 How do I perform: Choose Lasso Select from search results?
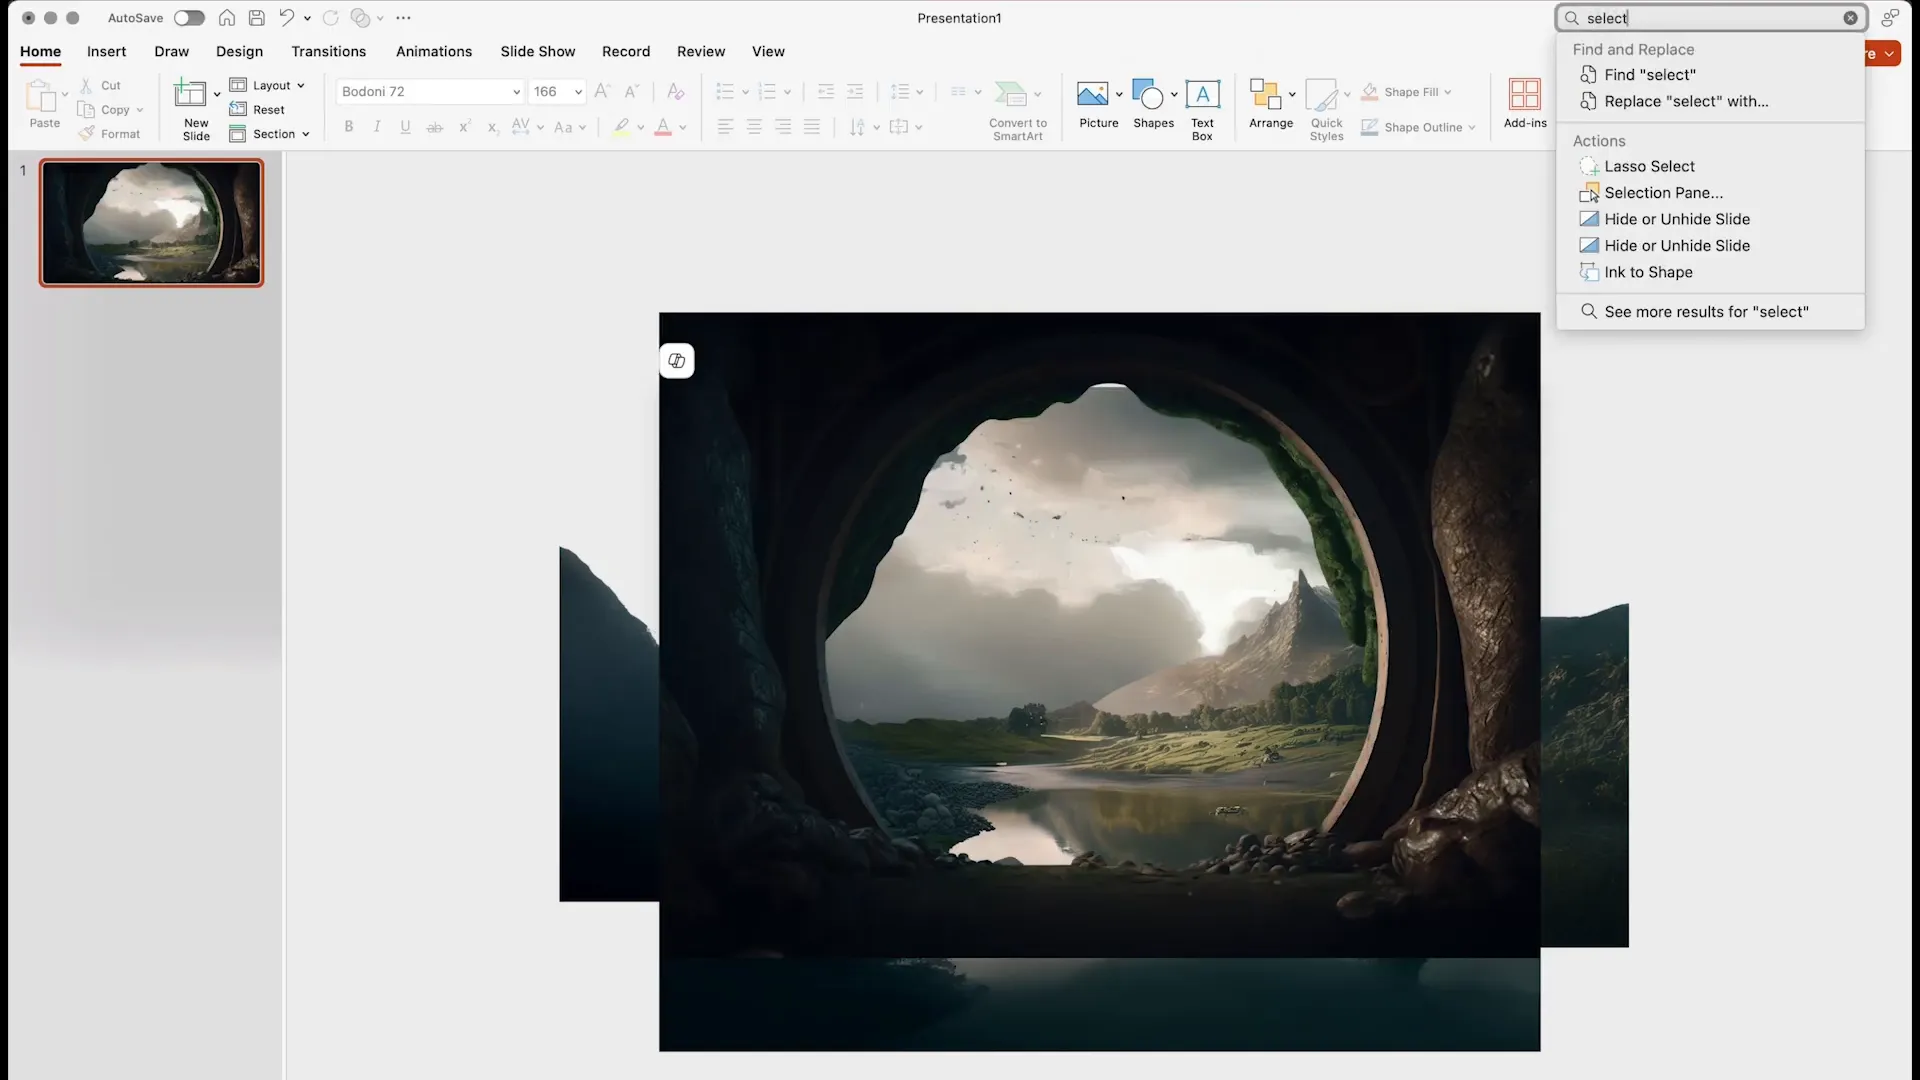(x=1710, y=166)
